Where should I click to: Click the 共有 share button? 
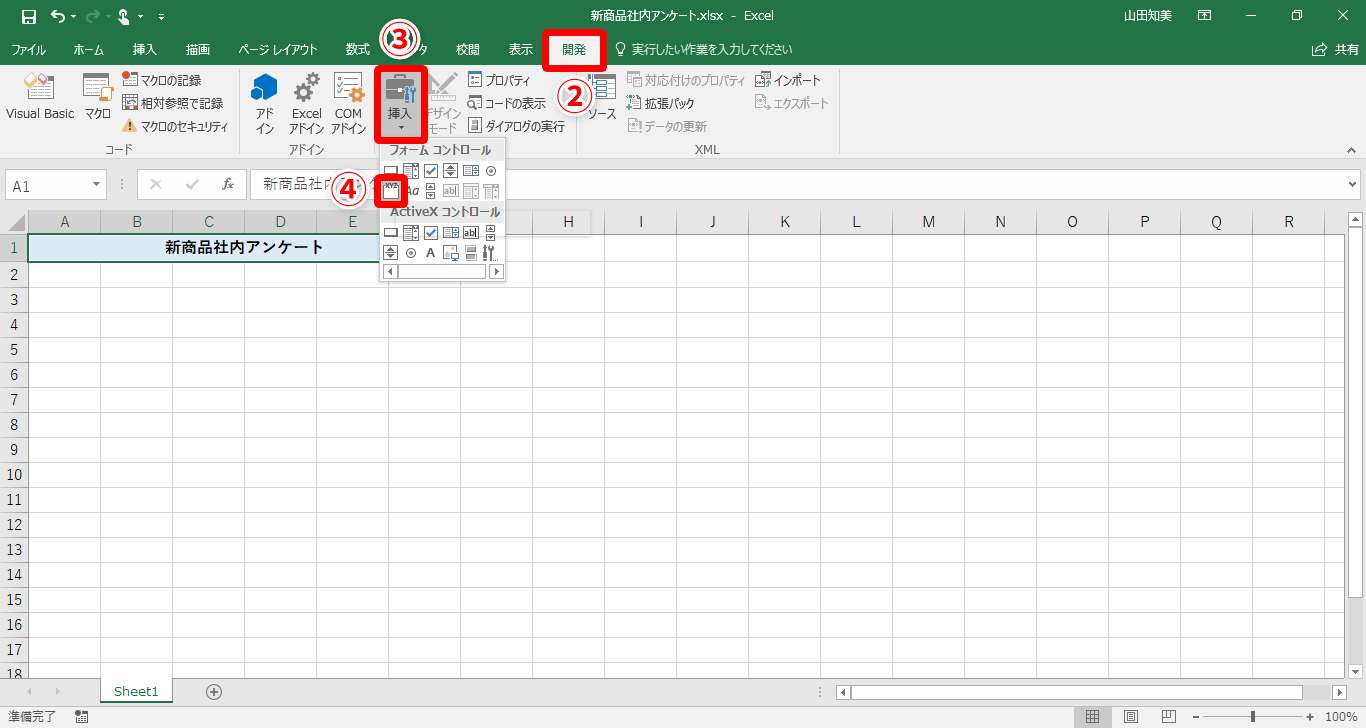click(x=1335, y=50)
